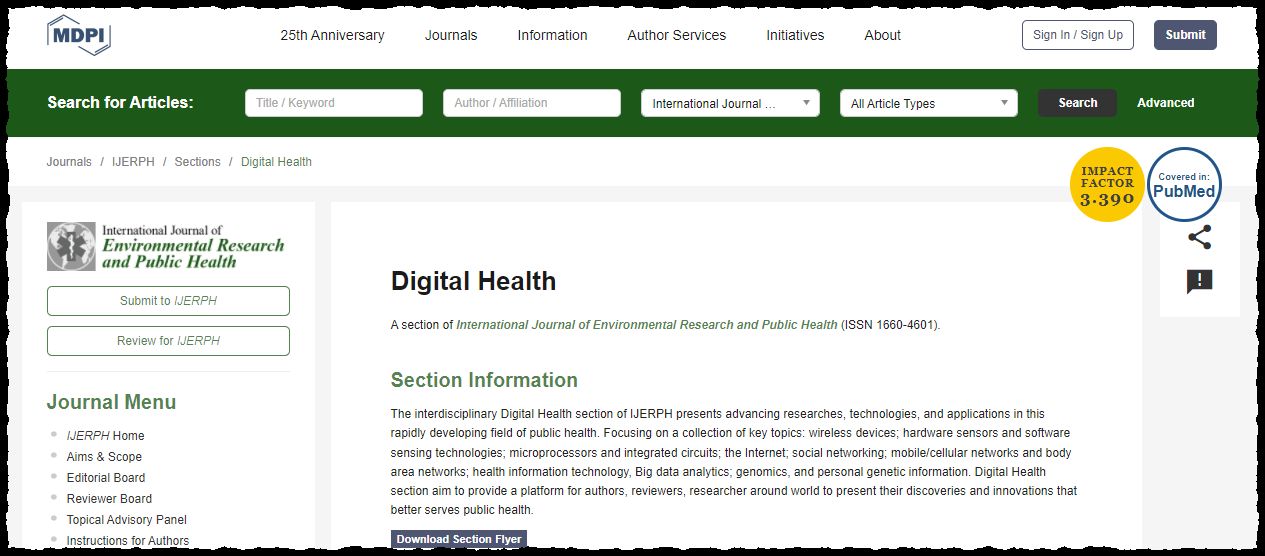Click the Journal Menu heading
Image resolution: width=1265 pixels, height=556 pixels.
111,402
